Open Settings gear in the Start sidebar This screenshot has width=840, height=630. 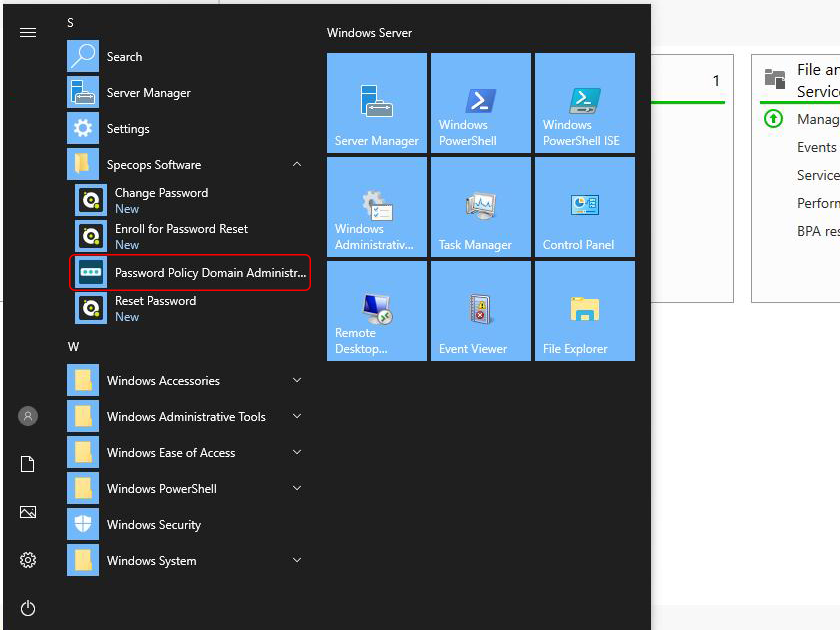[x=28, y=560]
